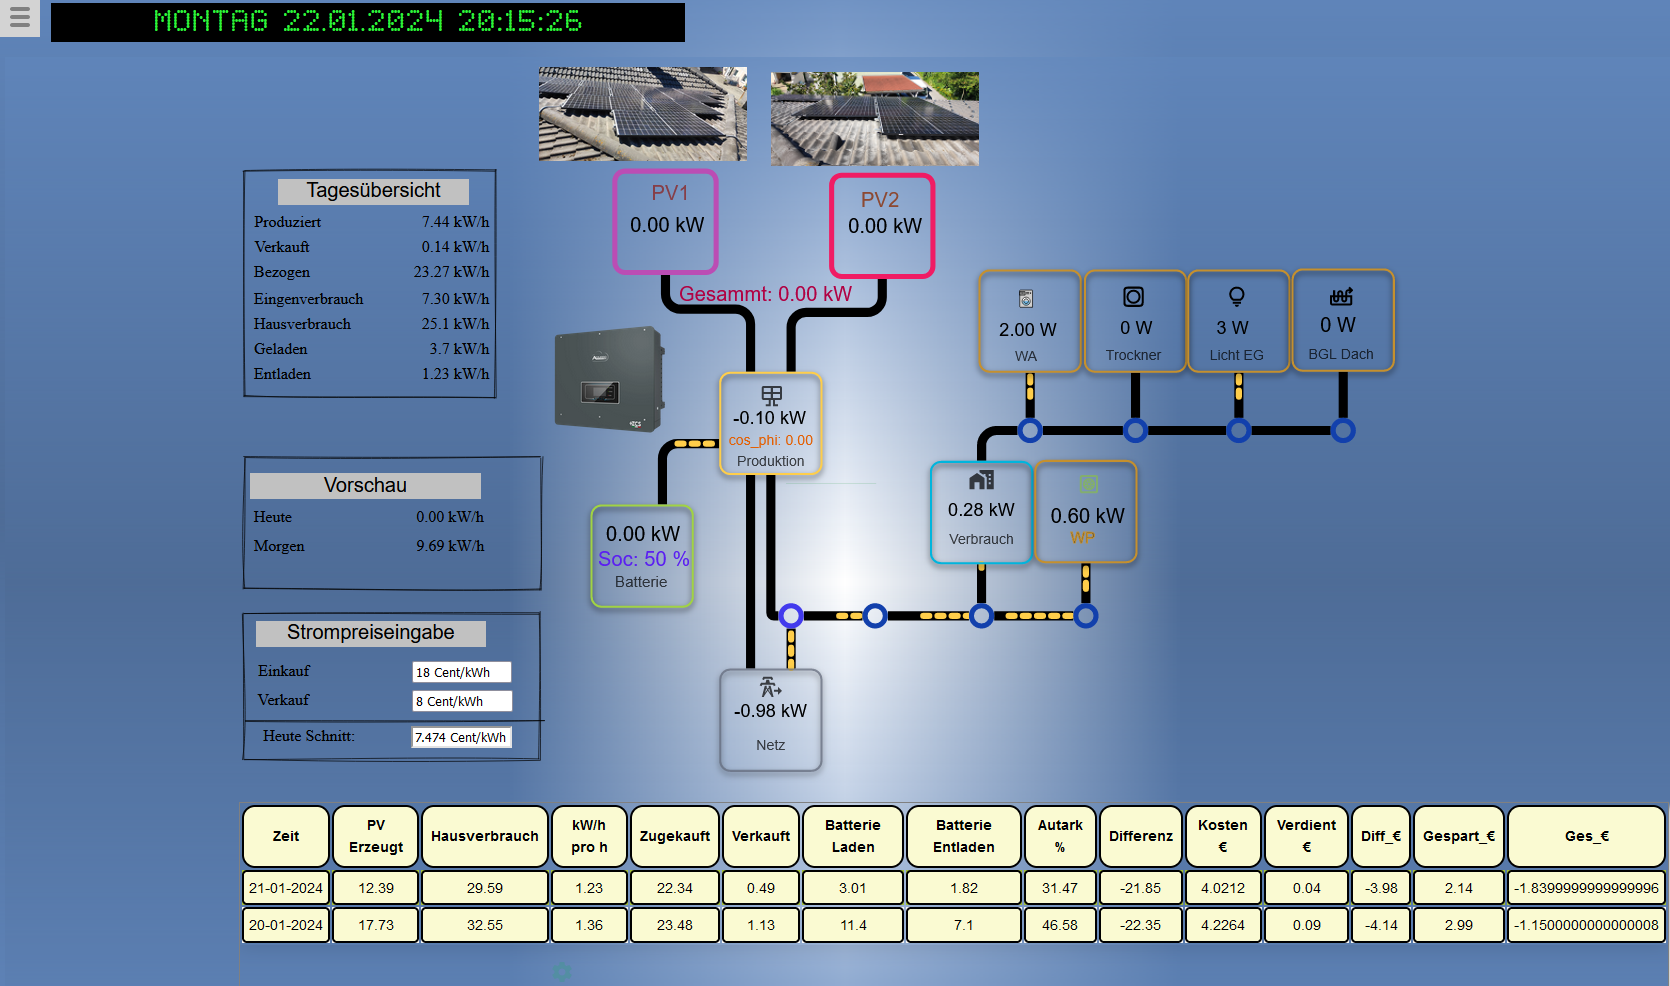The image size is (1670, 986).
Task: Select the Einkauf price input field
Action: click(461, 672)
